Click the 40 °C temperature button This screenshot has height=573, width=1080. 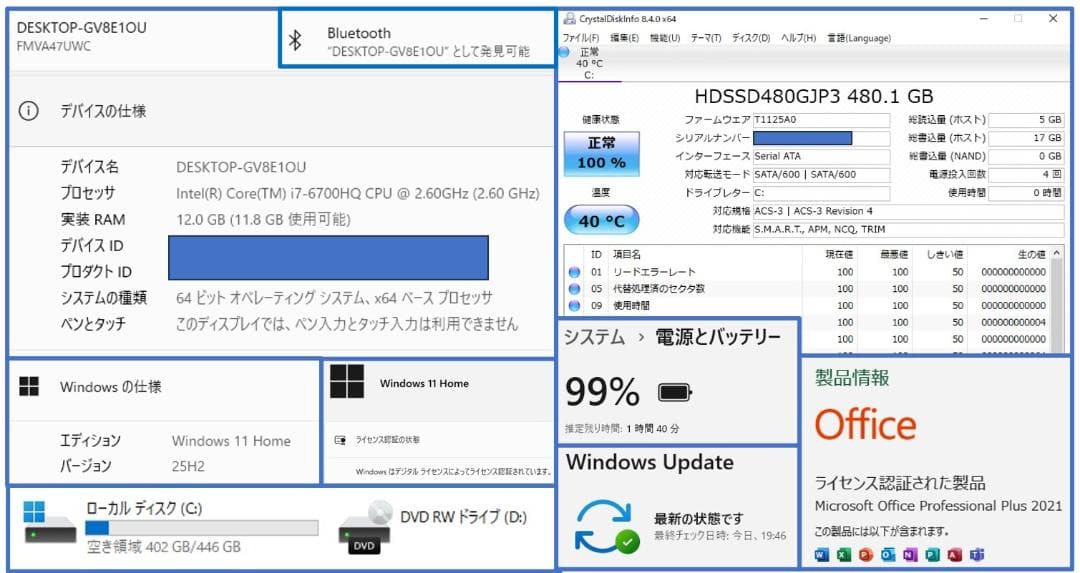[601, 221]
